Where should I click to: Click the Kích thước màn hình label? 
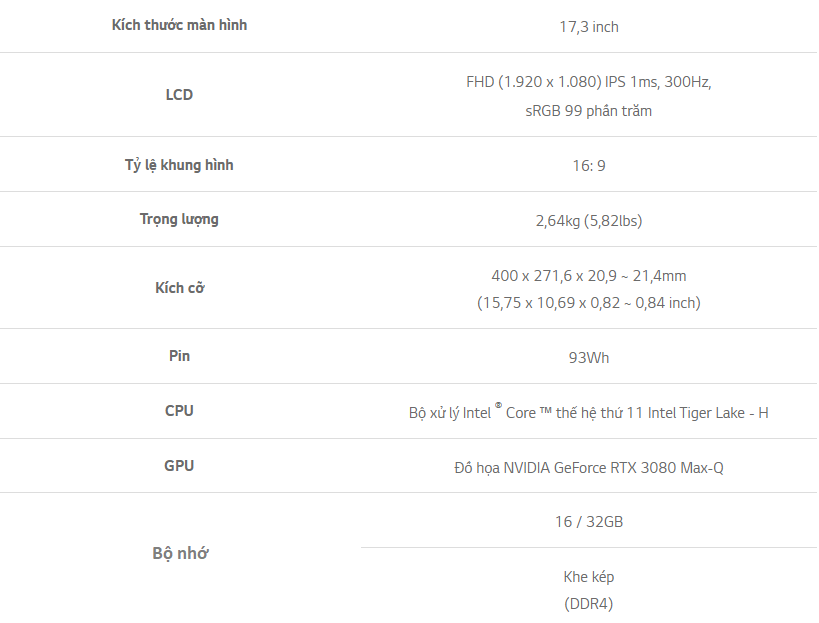coord(179,25)
